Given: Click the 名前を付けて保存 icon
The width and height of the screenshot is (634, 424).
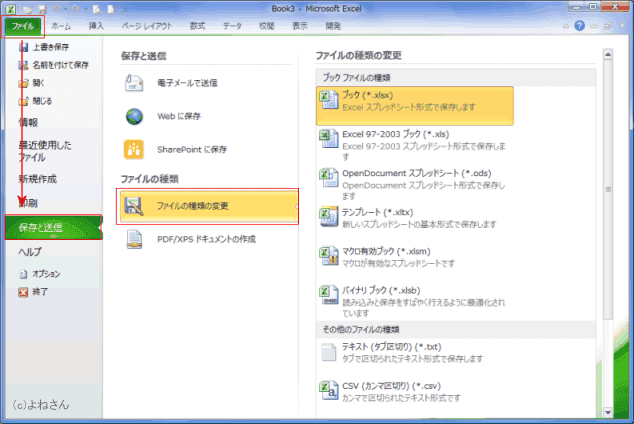Looking at the screenshot, I should pos(23,65).
